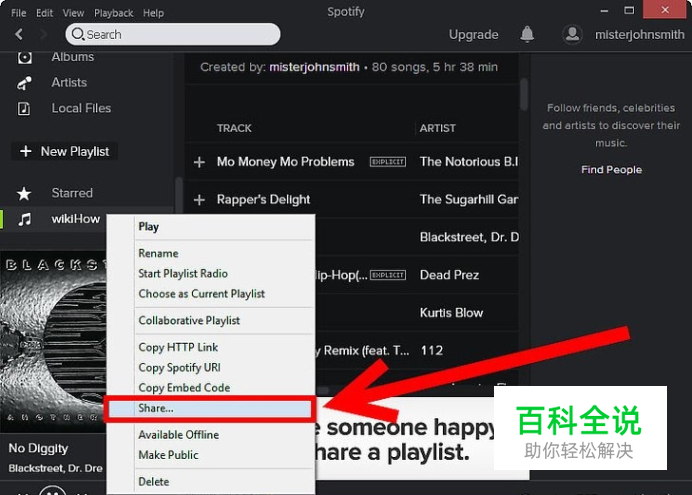This screenshot has height=495, width=692.
Task: Choose Play in the context menu
Action: [211, 226]
